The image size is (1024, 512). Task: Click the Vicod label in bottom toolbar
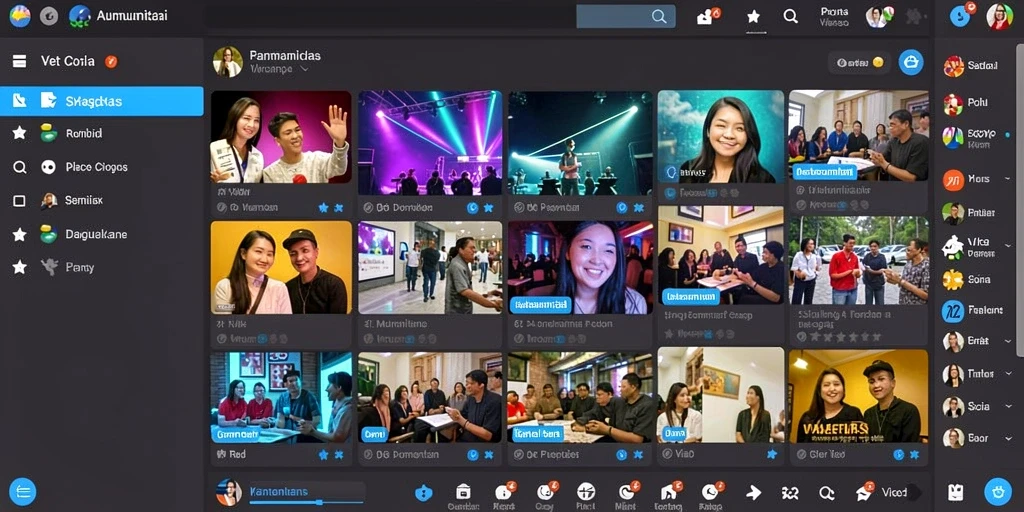tap(894, 492)
